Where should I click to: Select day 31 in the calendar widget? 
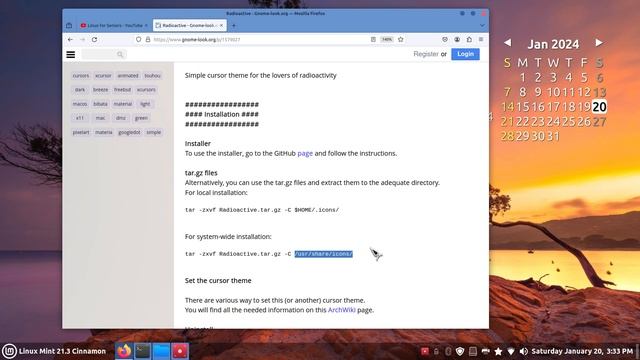coord(553,136)
